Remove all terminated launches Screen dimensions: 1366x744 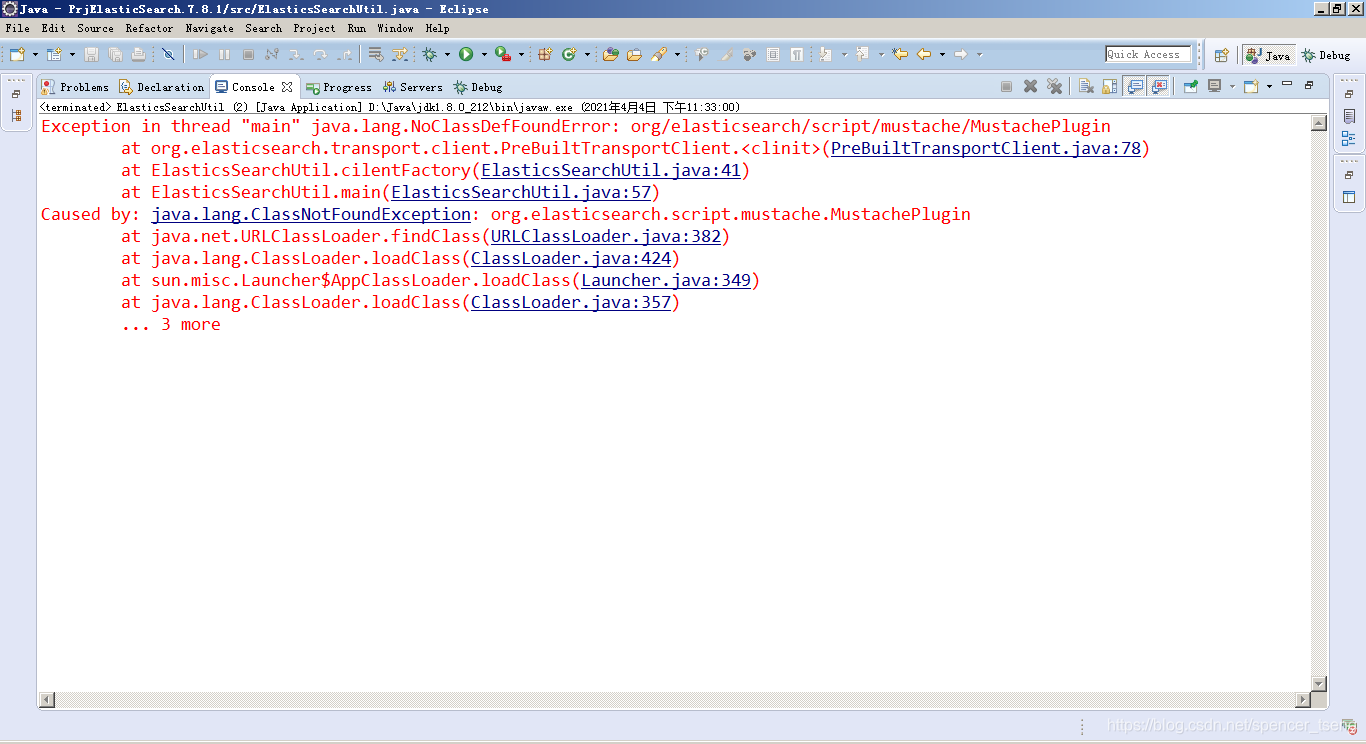(1055, 87)
